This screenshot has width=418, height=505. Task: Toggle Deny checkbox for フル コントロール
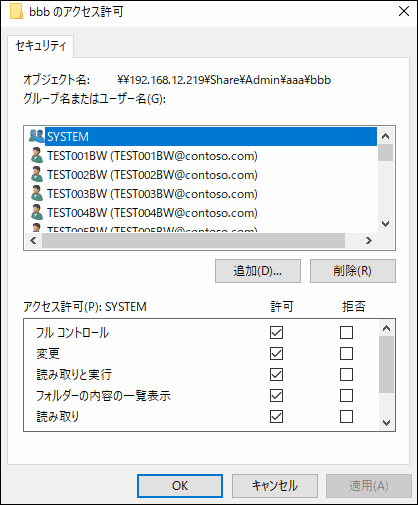(x=346, y=332)
